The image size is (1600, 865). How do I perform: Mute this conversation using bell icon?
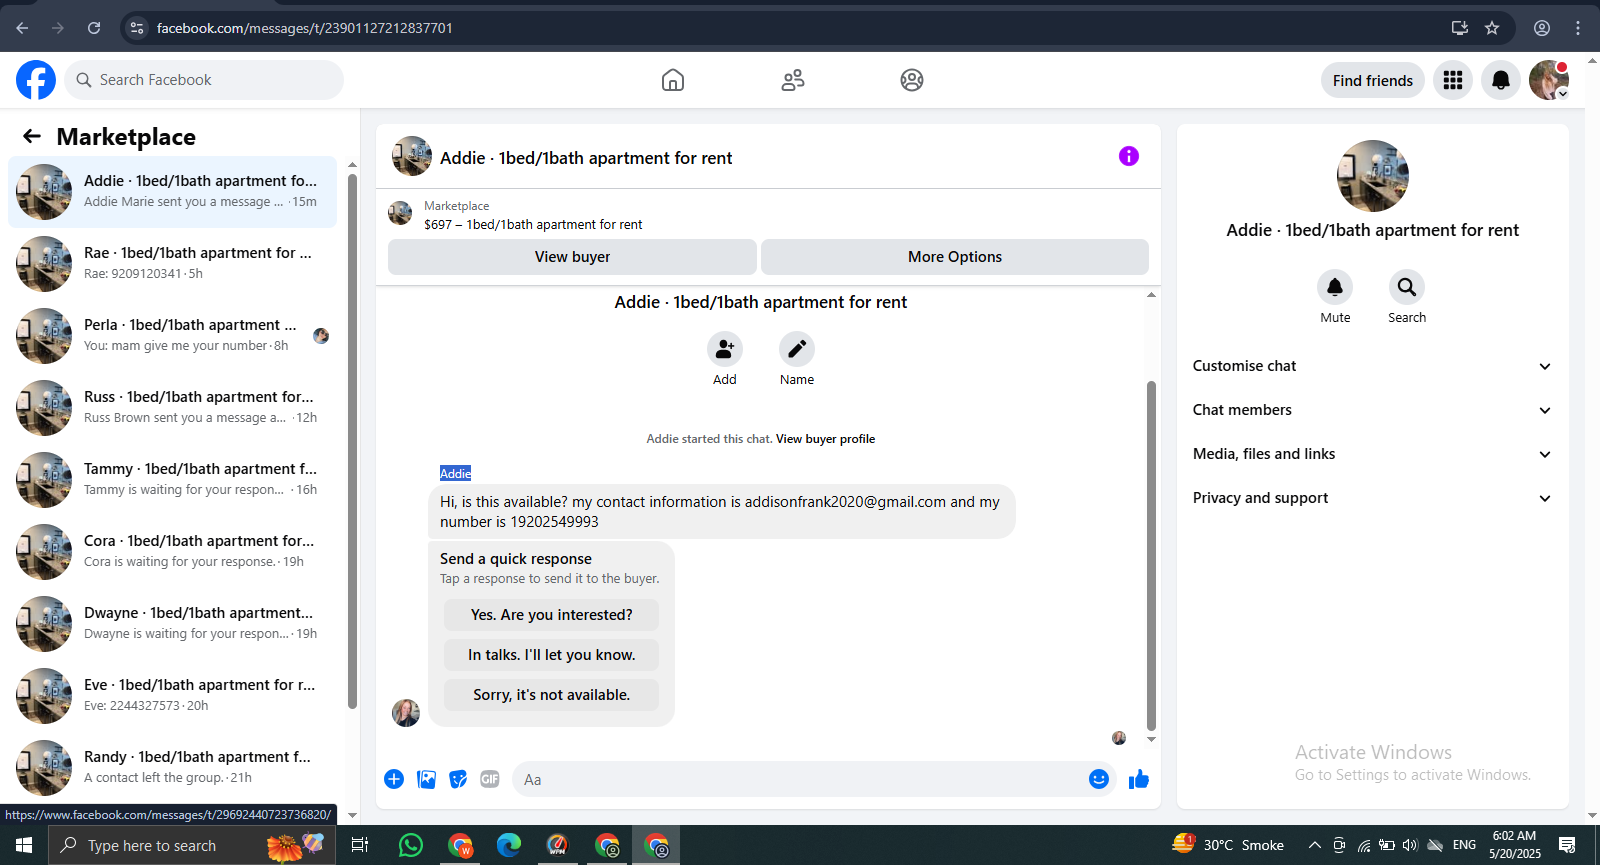[x=1335, y=287]
